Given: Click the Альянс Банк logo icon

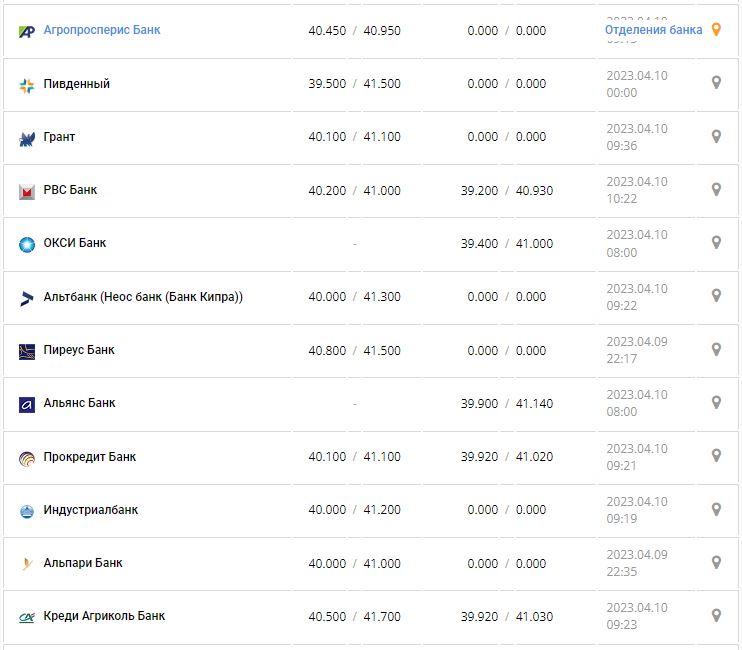Looking at the screenshot, I should (27, 404).
